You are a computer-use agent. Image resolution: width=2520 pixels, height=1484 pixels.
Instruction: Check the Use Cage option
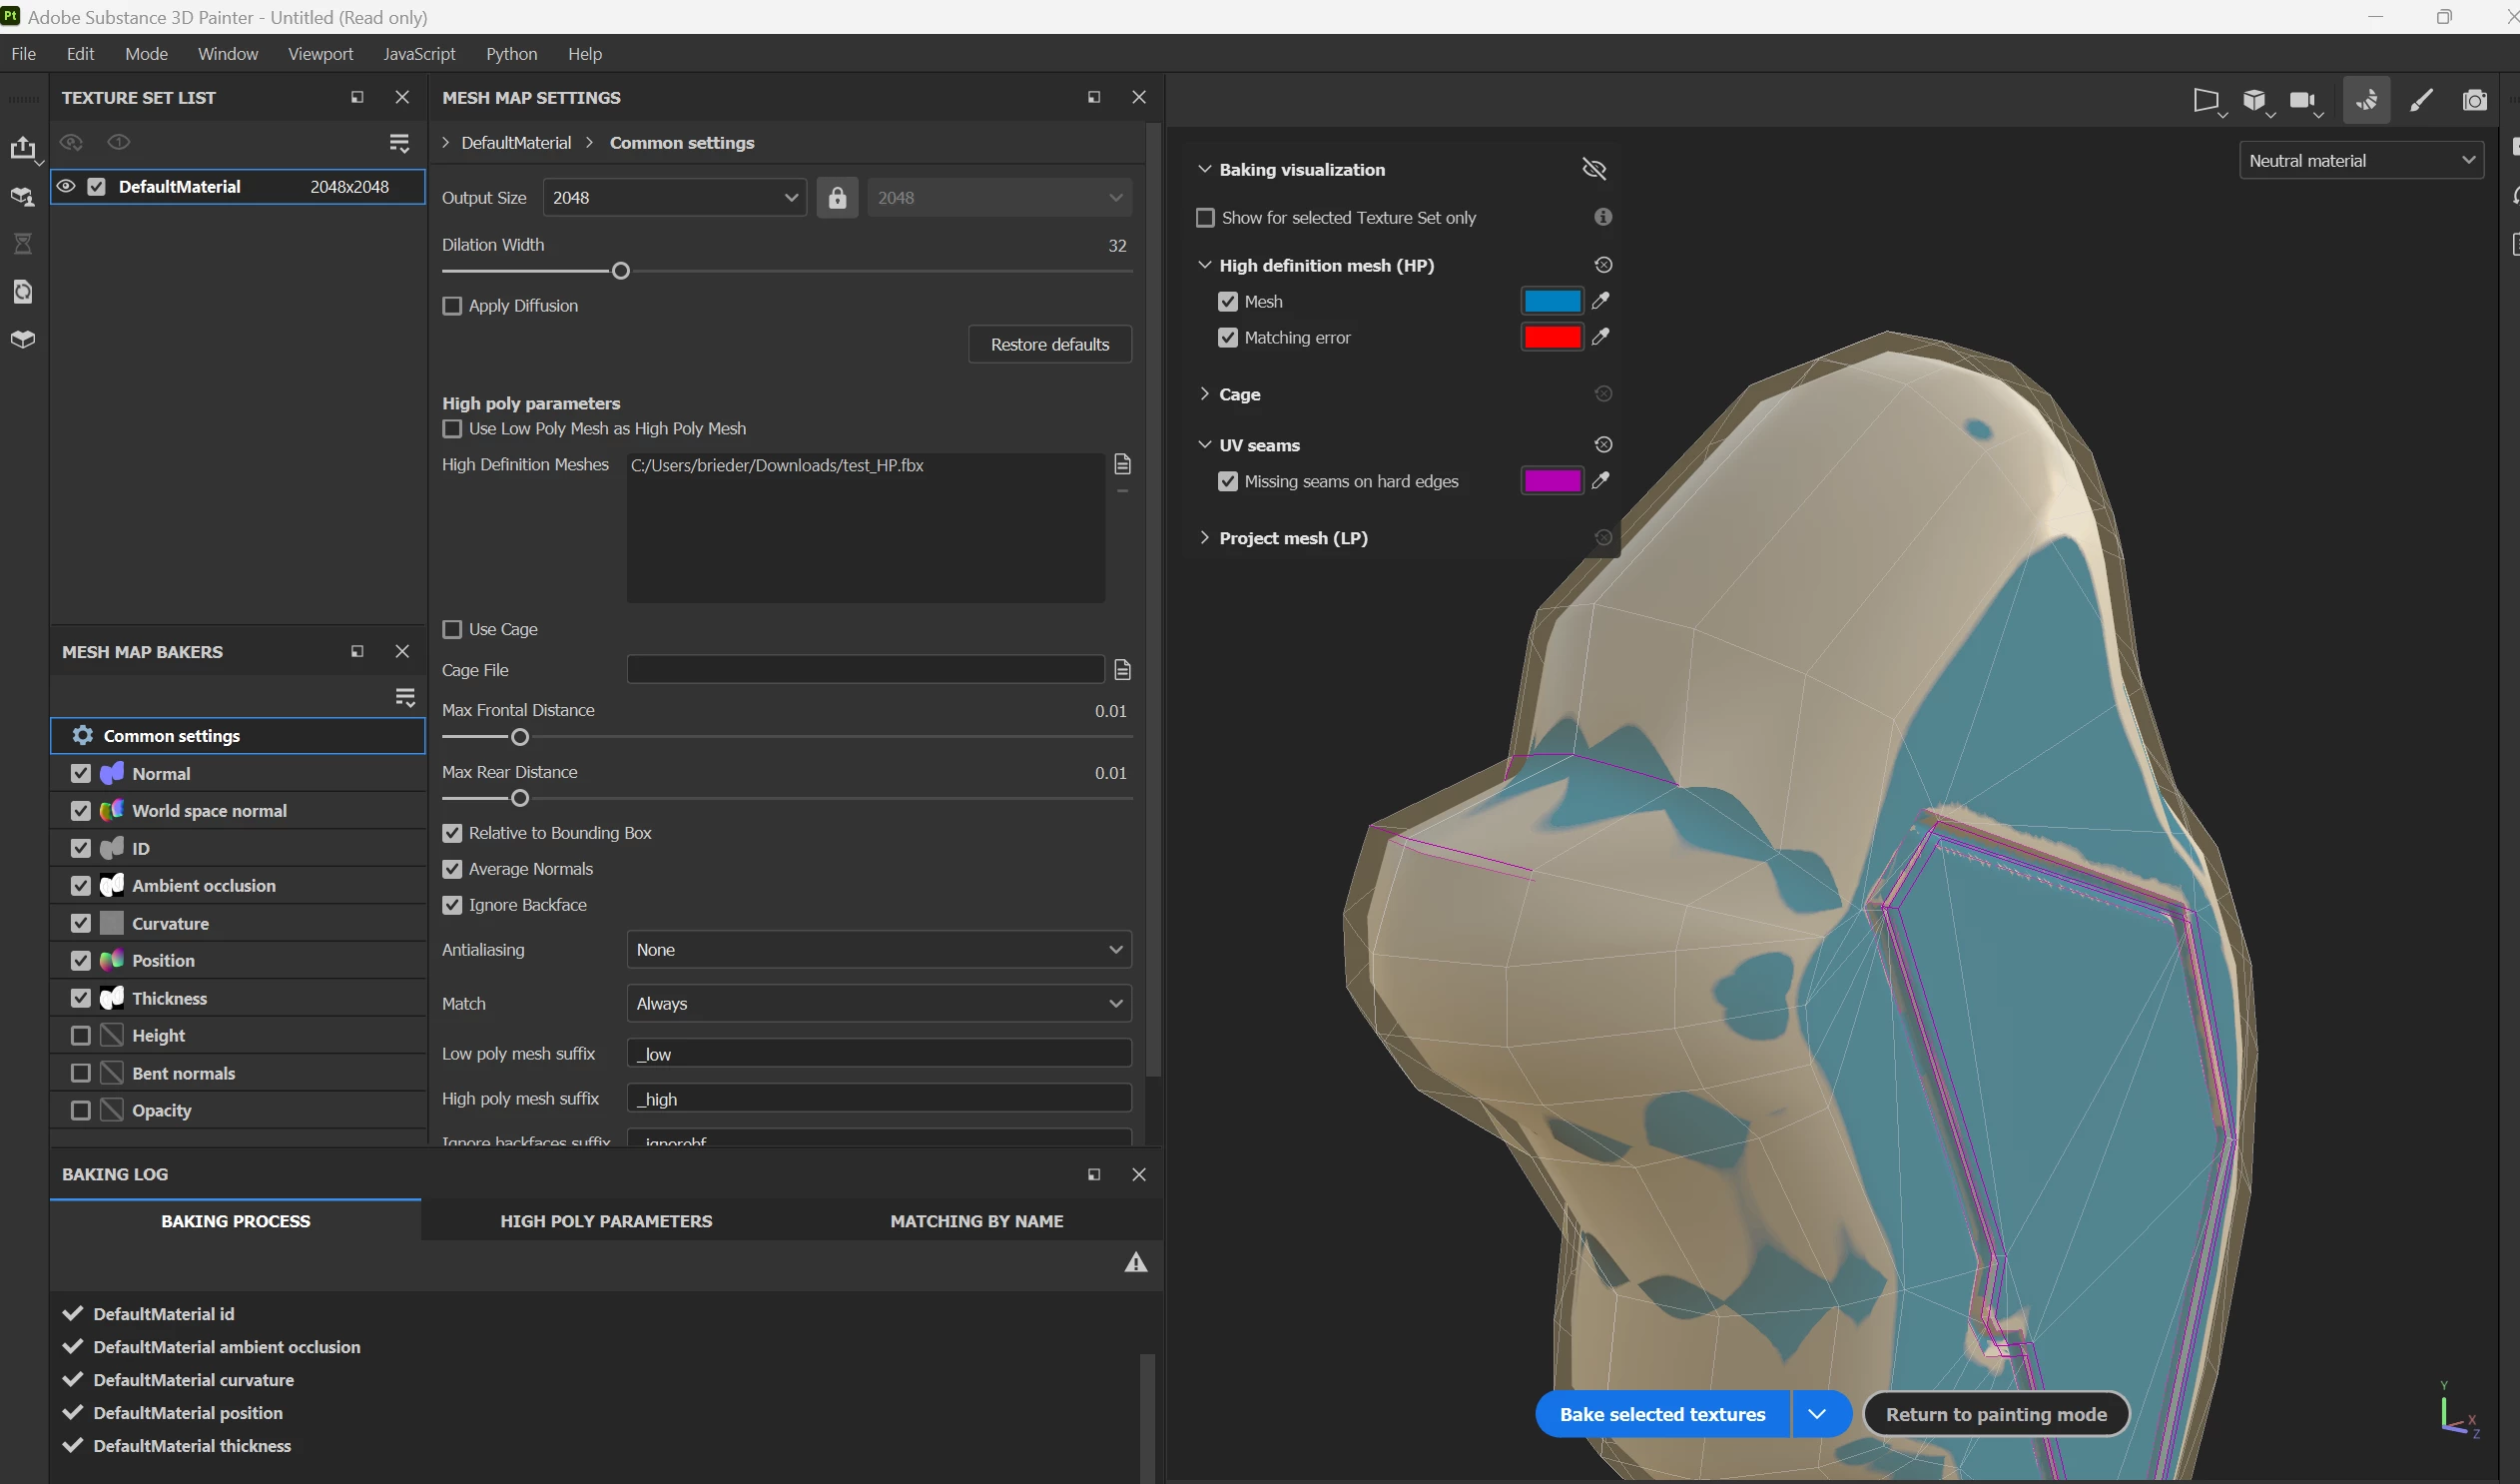point(452,629)
